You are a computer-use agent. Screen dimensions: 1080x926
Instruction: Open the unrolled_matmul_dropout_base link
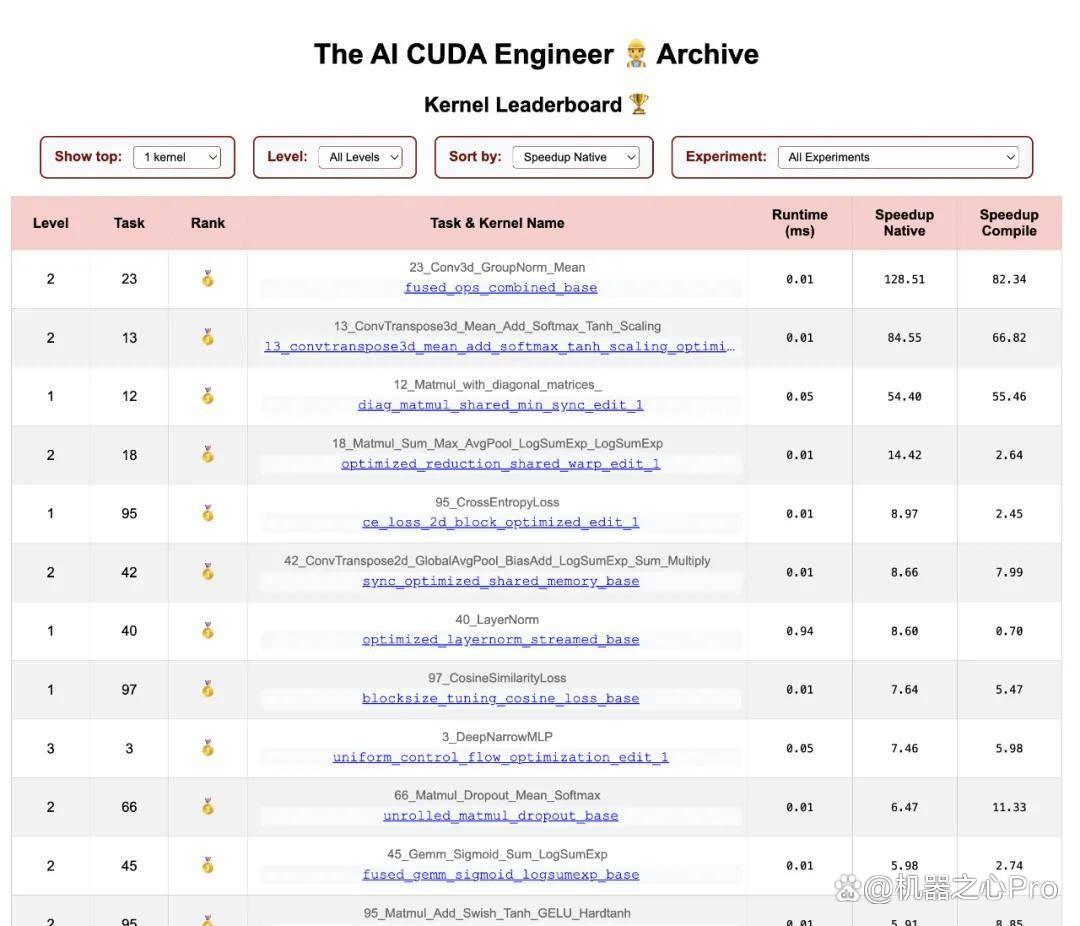click(501, 816)
